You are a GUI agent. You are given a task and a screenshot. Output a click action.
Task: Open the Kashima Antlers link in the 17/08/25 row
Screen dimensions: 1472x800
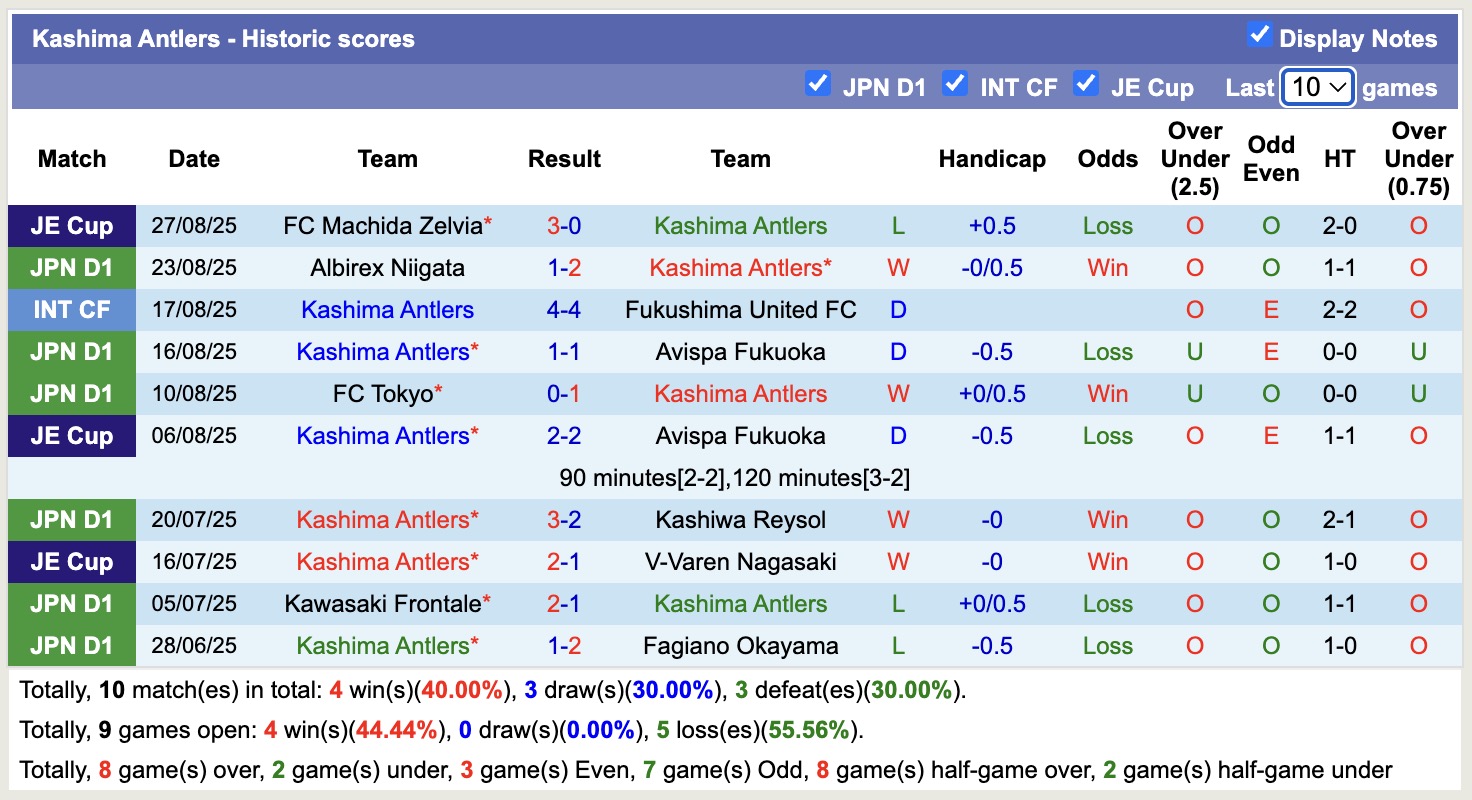click(387, 310)
